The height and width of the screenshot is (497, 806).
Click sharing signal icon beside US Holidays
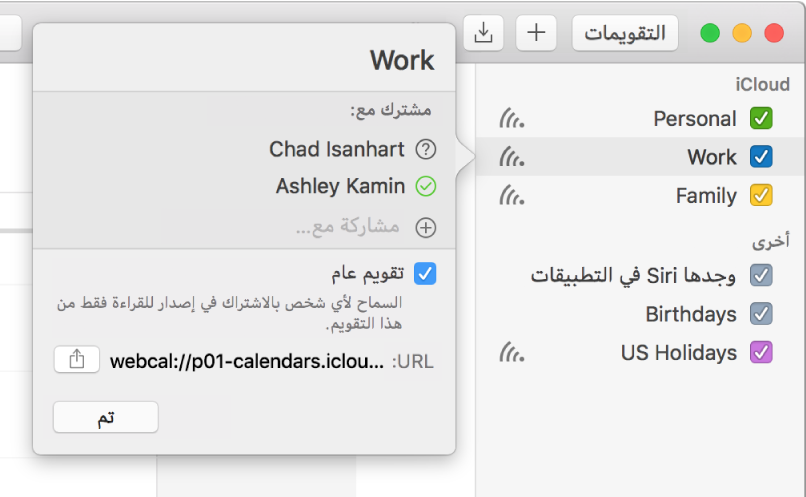click(x=511, y=352)
